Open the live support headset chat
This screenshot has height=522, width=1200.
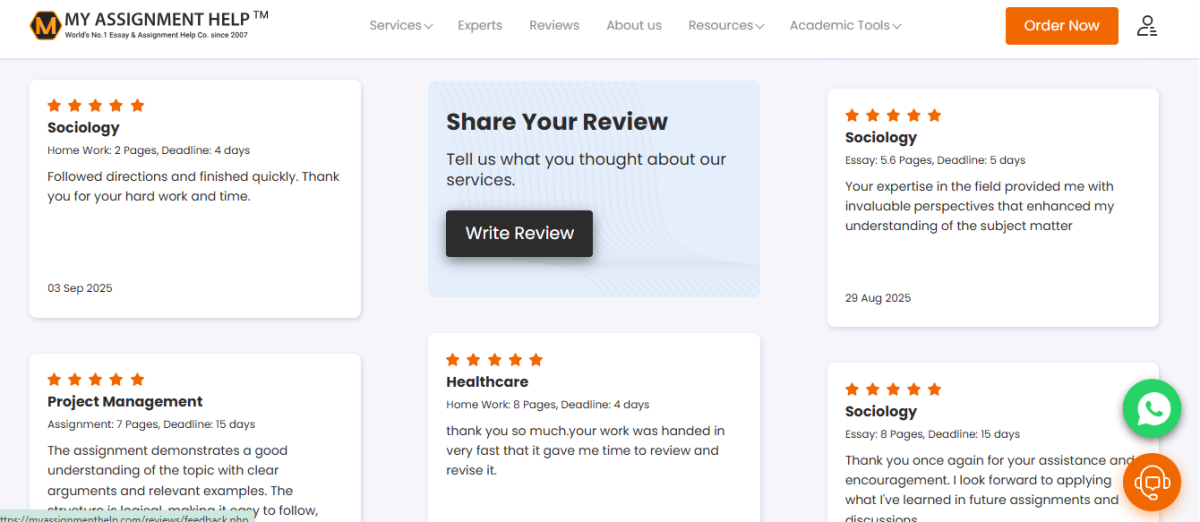click(1152, 482)
